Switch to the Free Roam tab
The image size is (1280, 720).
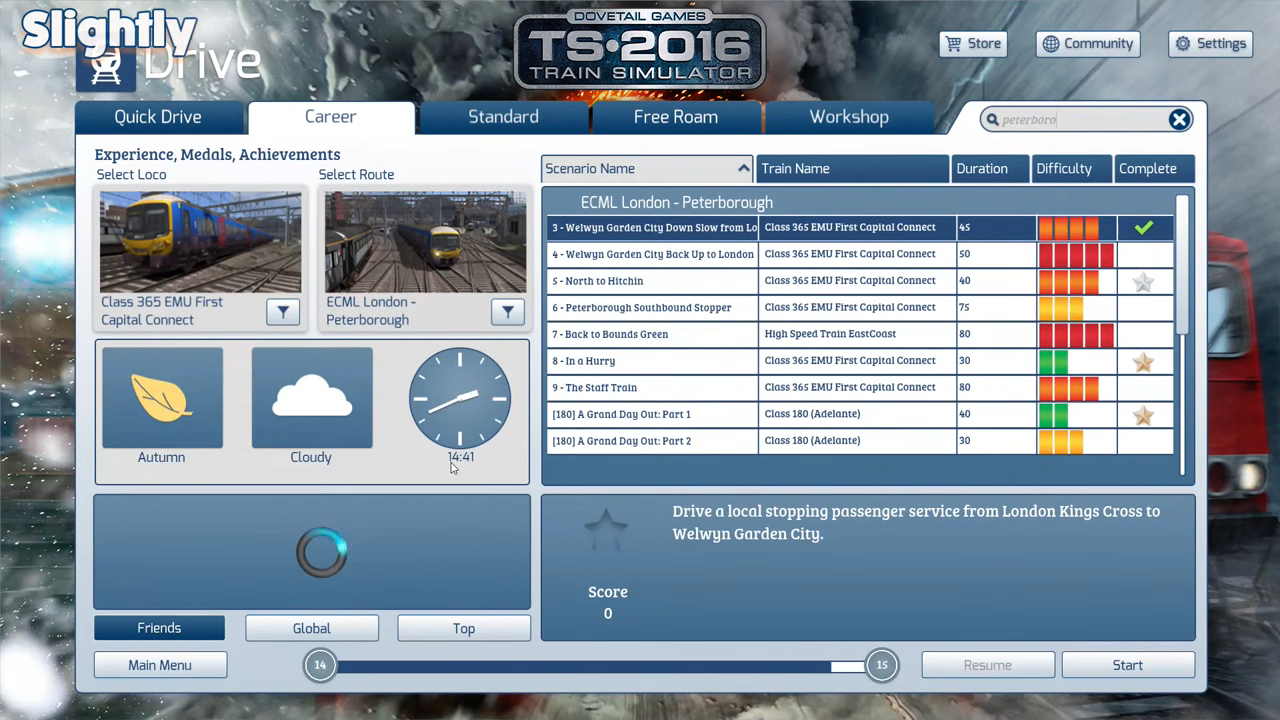pos(675,117)
